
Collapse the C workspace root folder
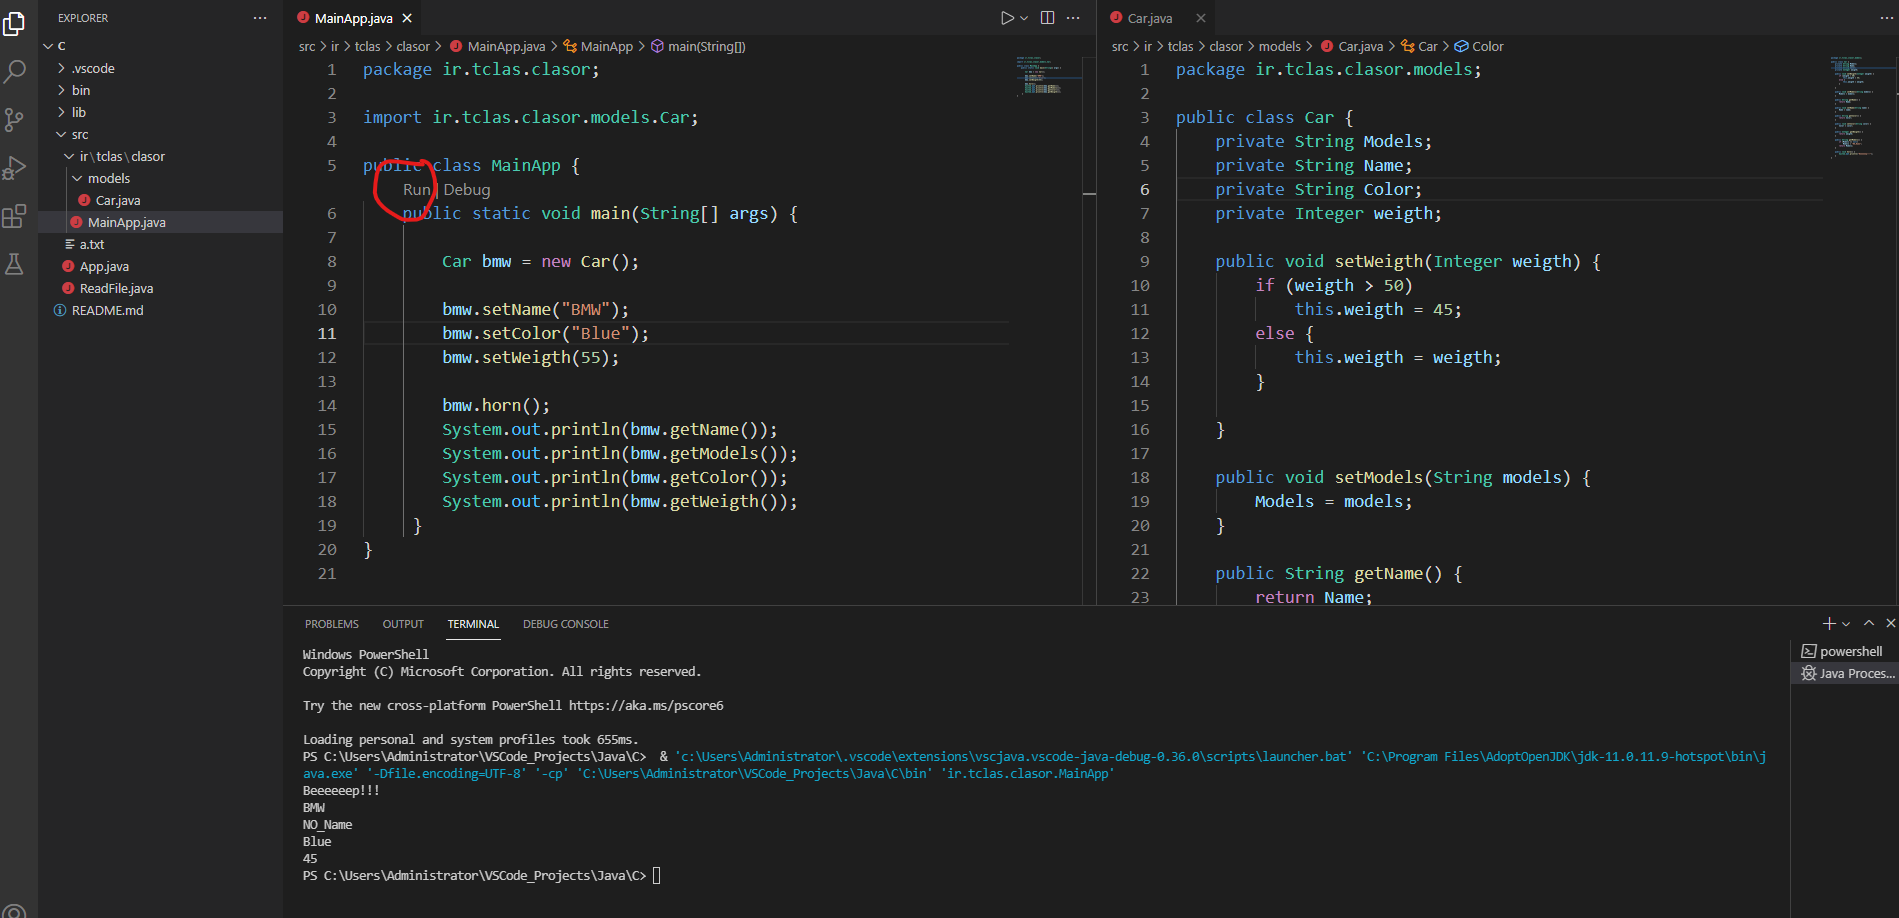point(48,46)
